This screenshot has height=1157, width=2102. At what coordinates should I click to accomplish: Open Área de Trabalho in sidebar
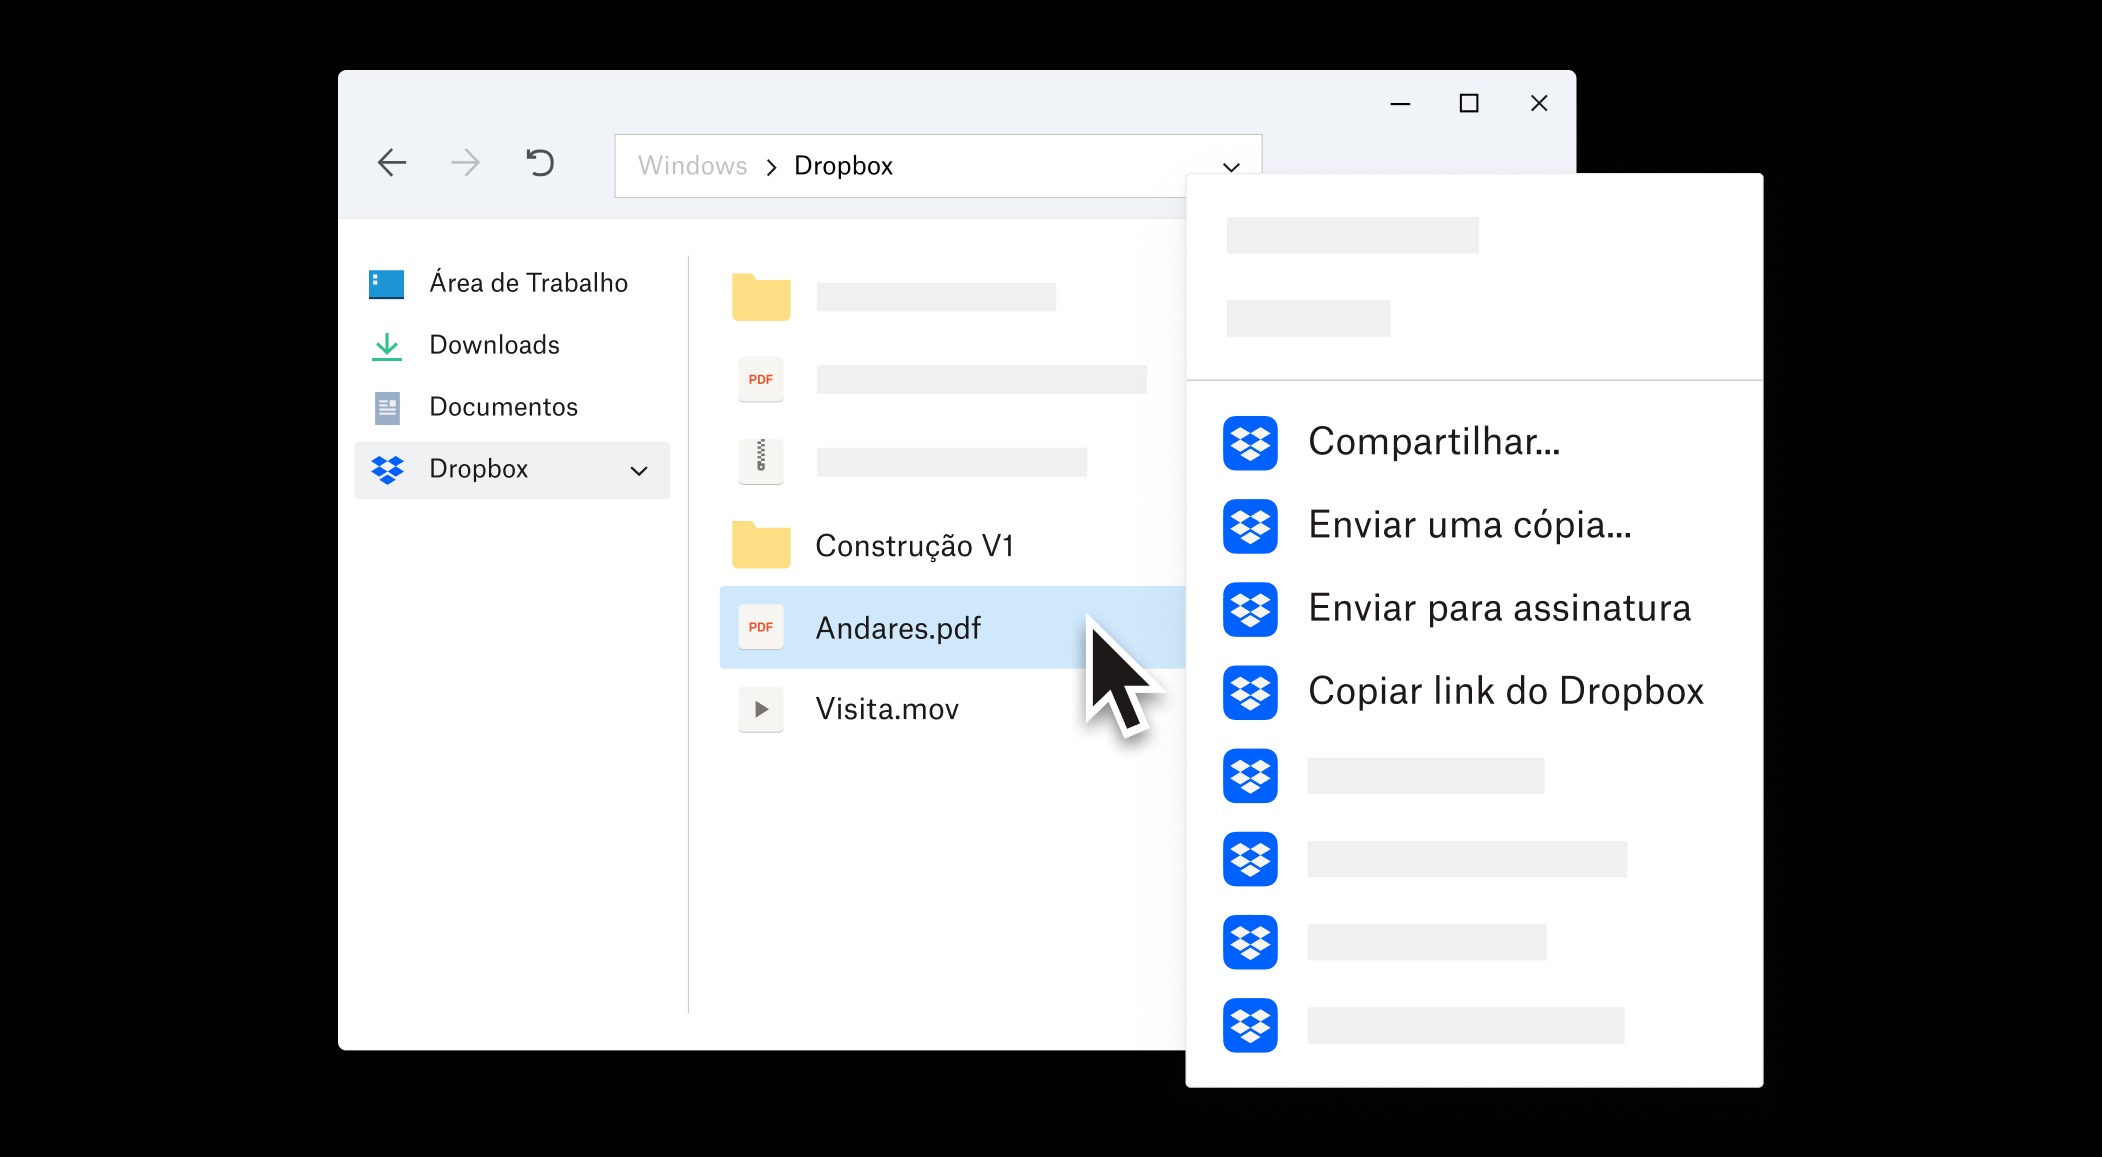pos(528,283)
